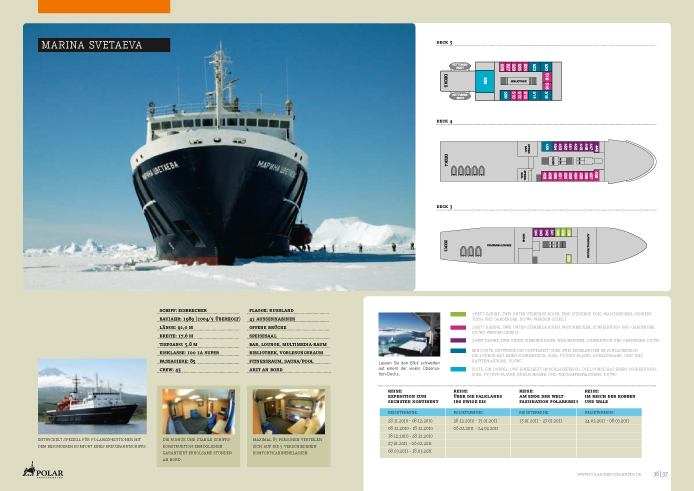The image size is (694, 491).
Task: Open the left cabin interior photo
Action: click(193, 409)
